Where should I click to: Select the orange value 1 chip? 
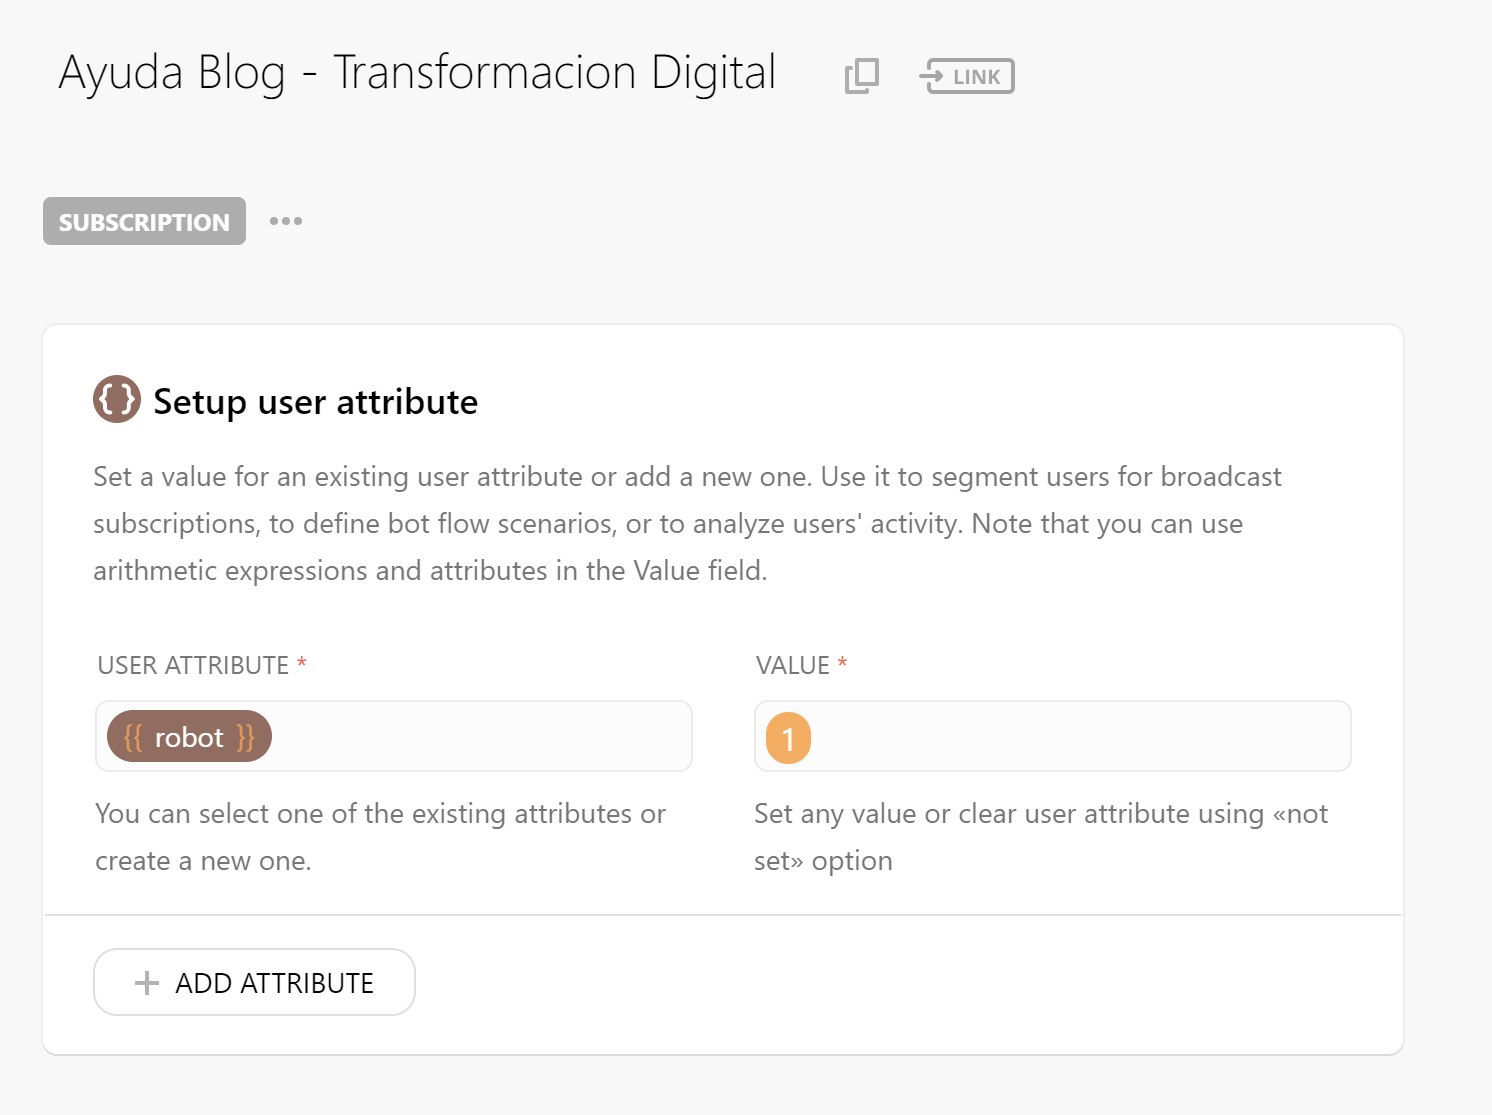tap(788, 739)
